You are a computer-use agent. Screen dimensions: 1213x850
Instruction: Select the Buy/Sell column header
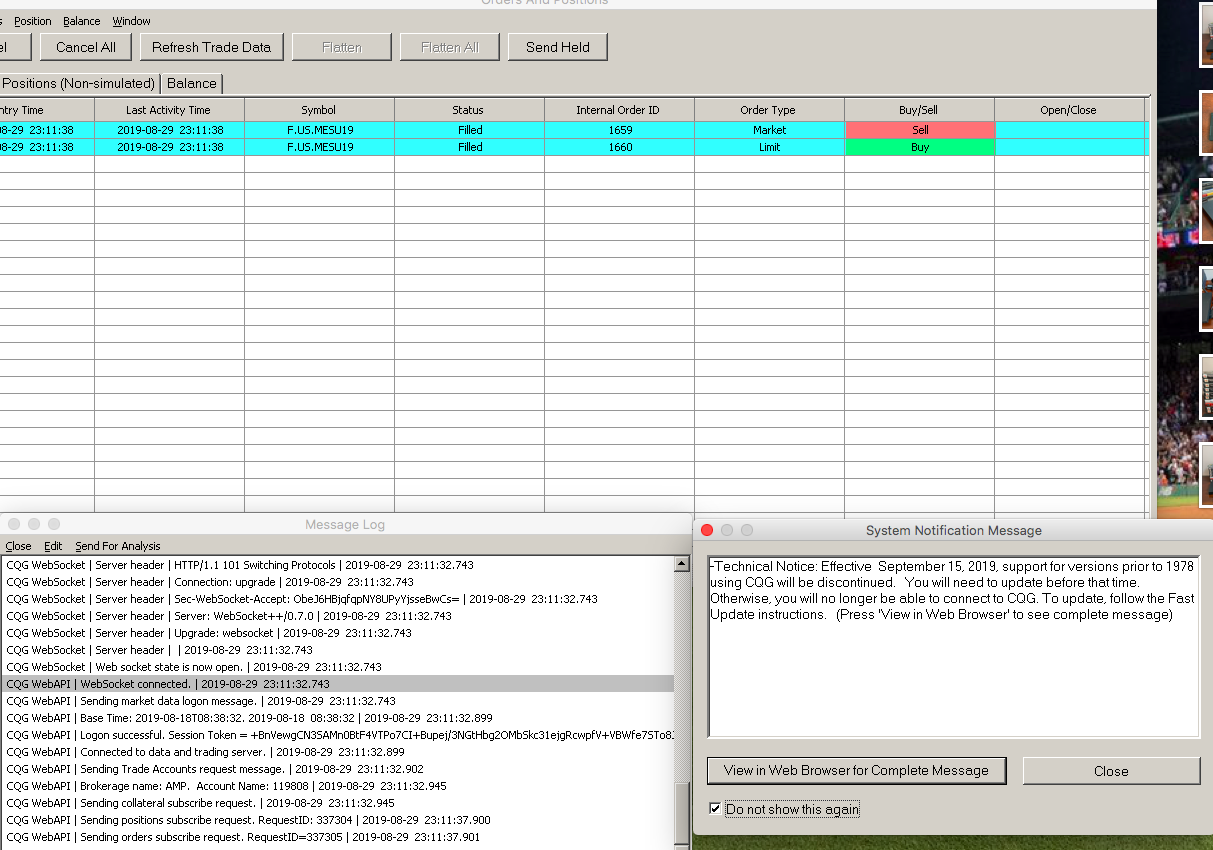(x=919, y=110)
